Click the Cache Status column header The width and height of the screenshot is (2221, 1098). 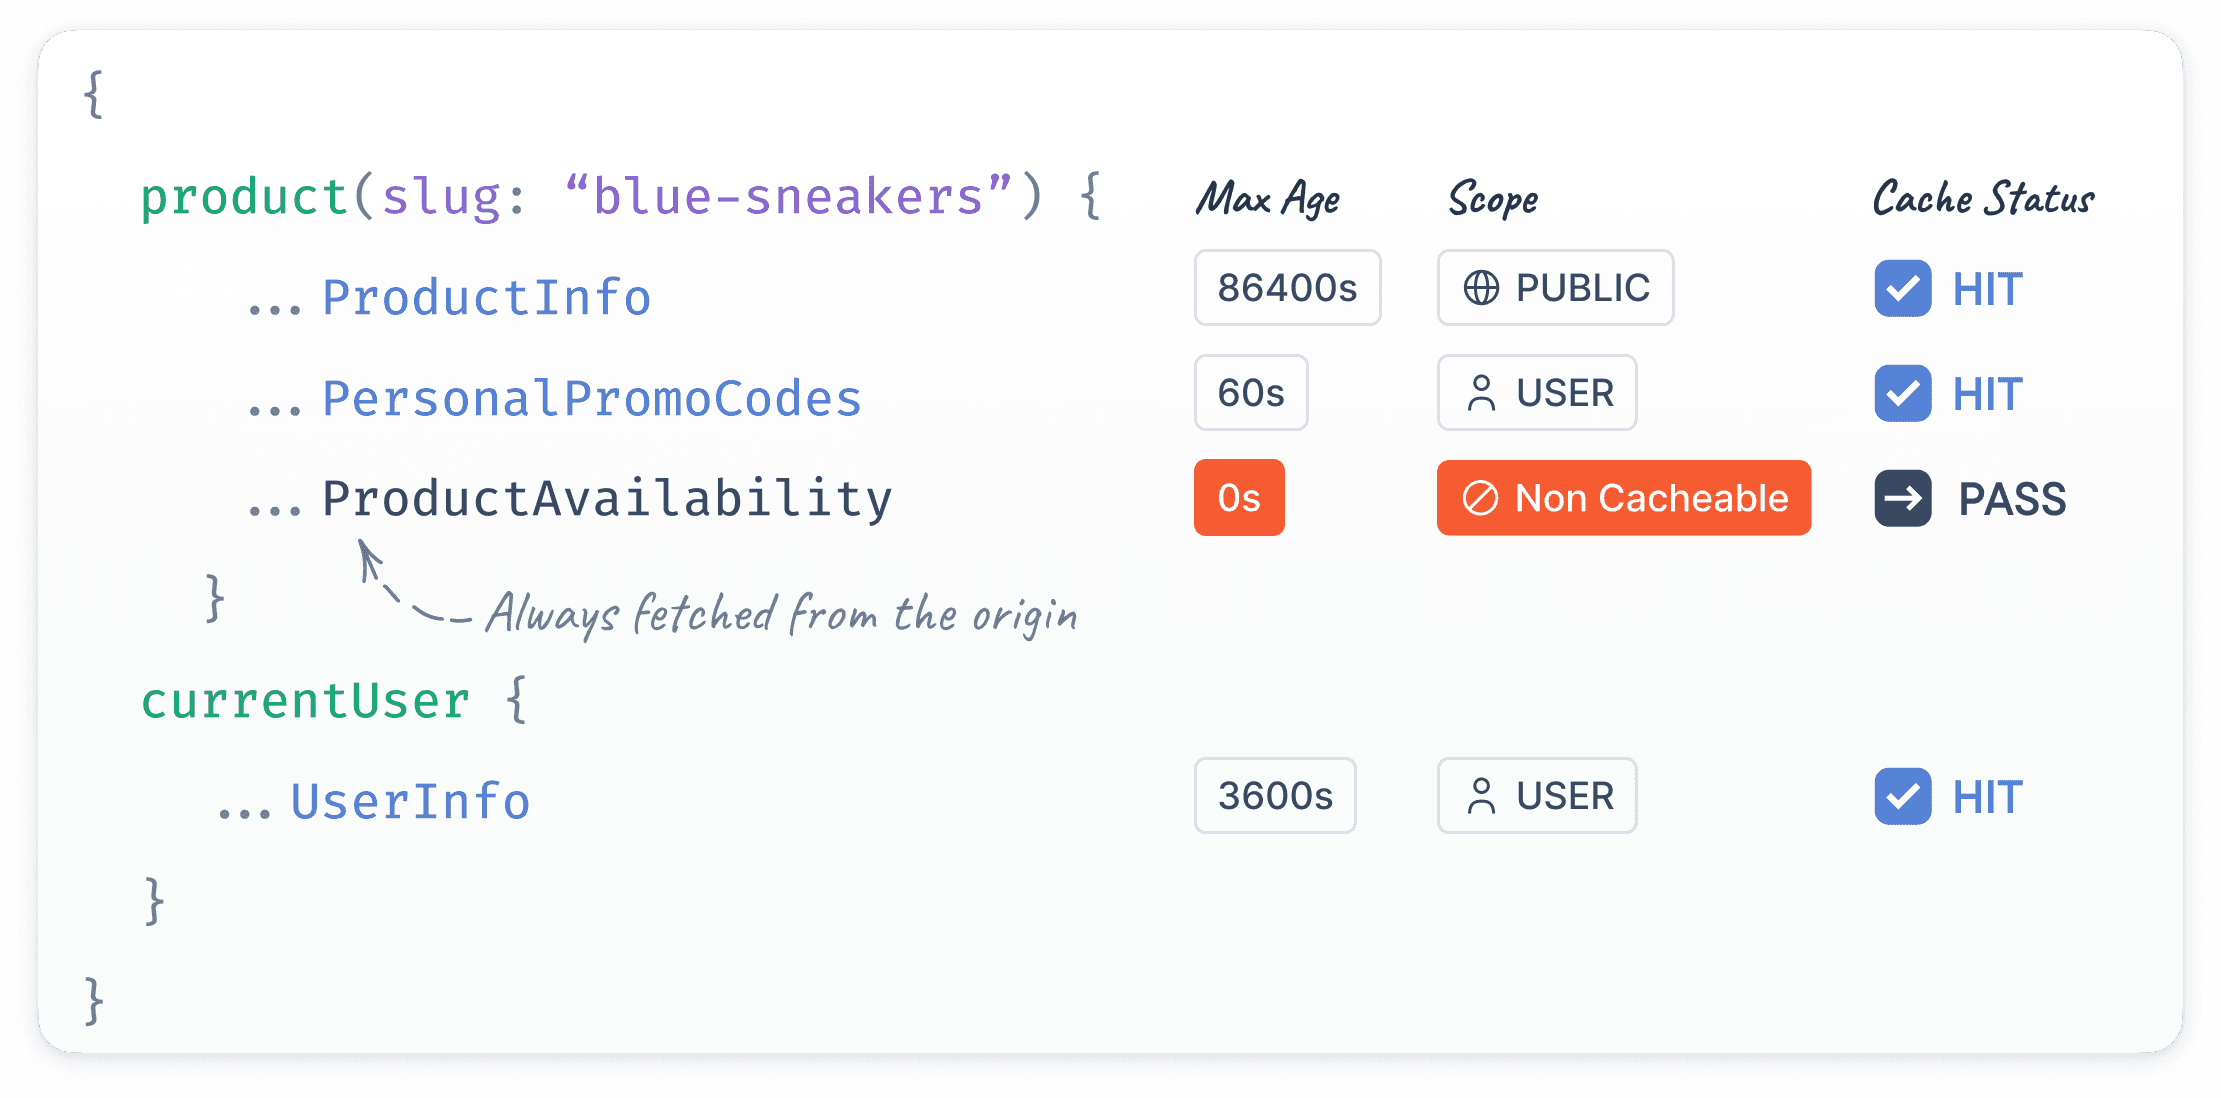point(1983,199)
